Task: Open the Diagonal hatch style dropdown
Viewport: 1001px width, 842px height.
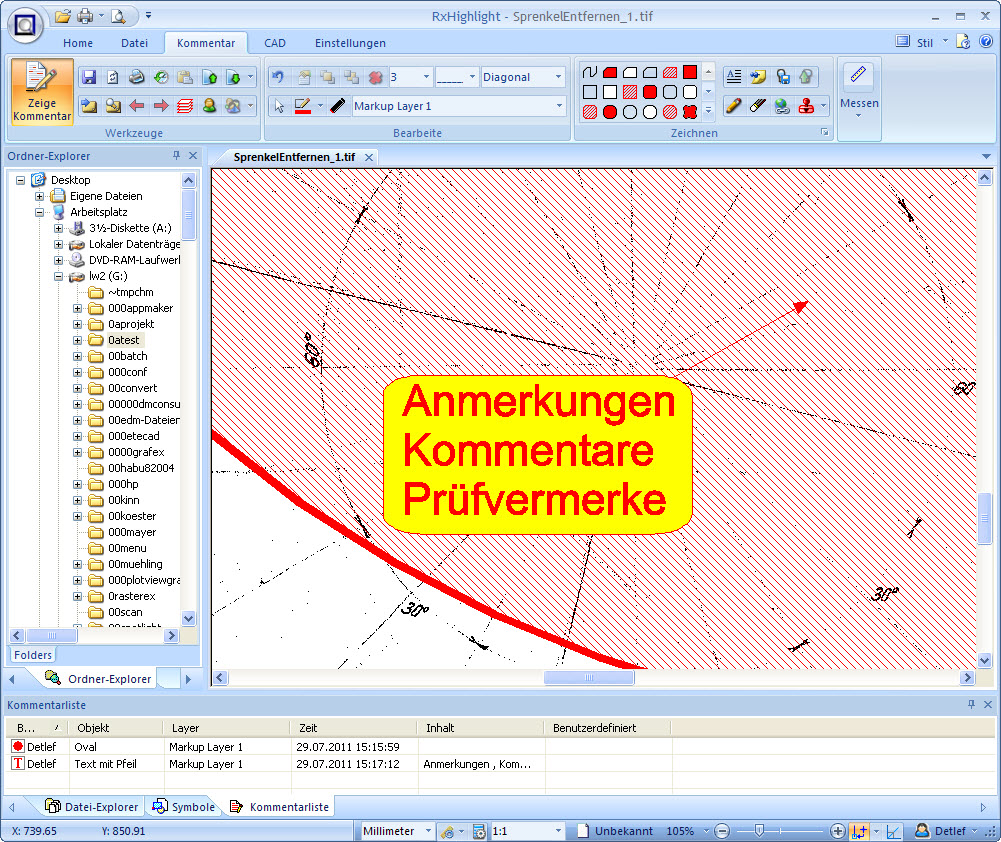Action: click(557, 77)
